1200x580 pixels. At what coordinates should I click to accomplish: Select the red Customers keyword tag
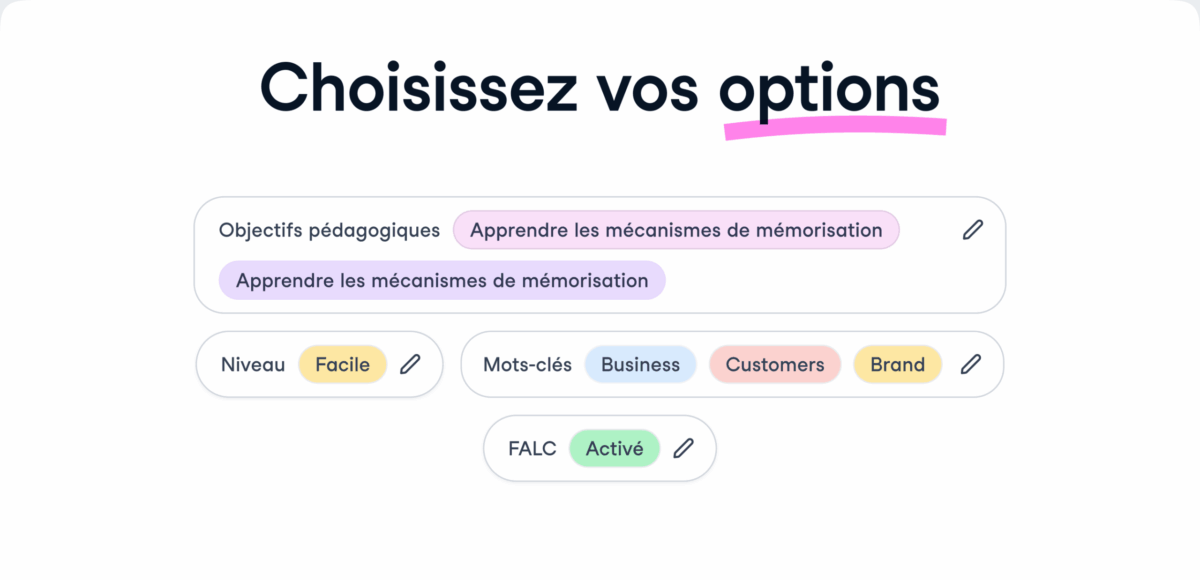point(775,364)
